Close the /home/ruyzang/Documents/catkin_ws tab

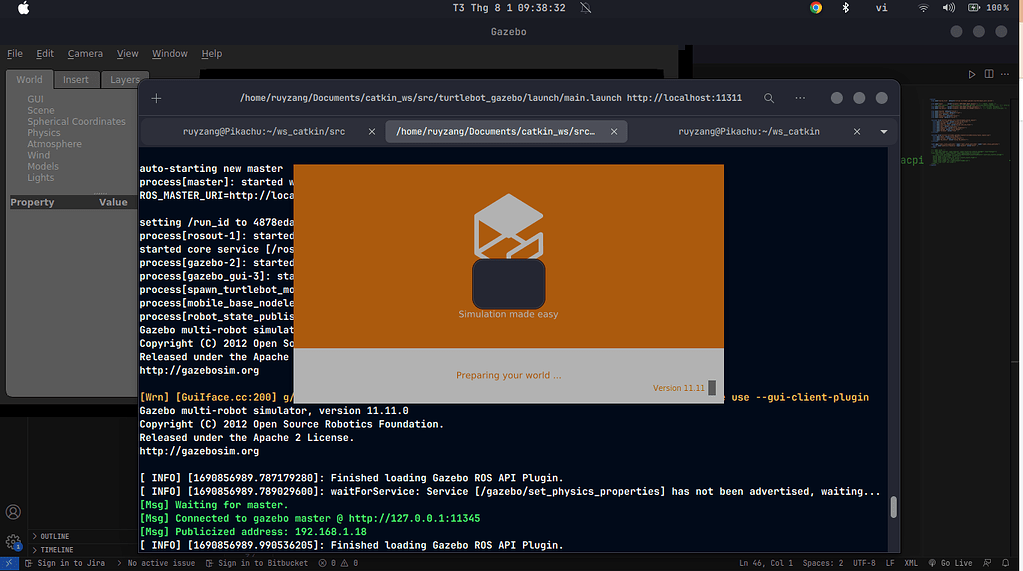click(x=614, y=131)
